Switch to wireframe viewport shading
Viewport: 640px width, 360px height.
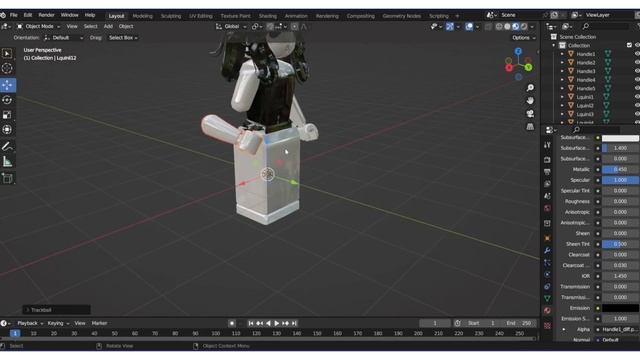pyautogui.click(x=499, y=27)
